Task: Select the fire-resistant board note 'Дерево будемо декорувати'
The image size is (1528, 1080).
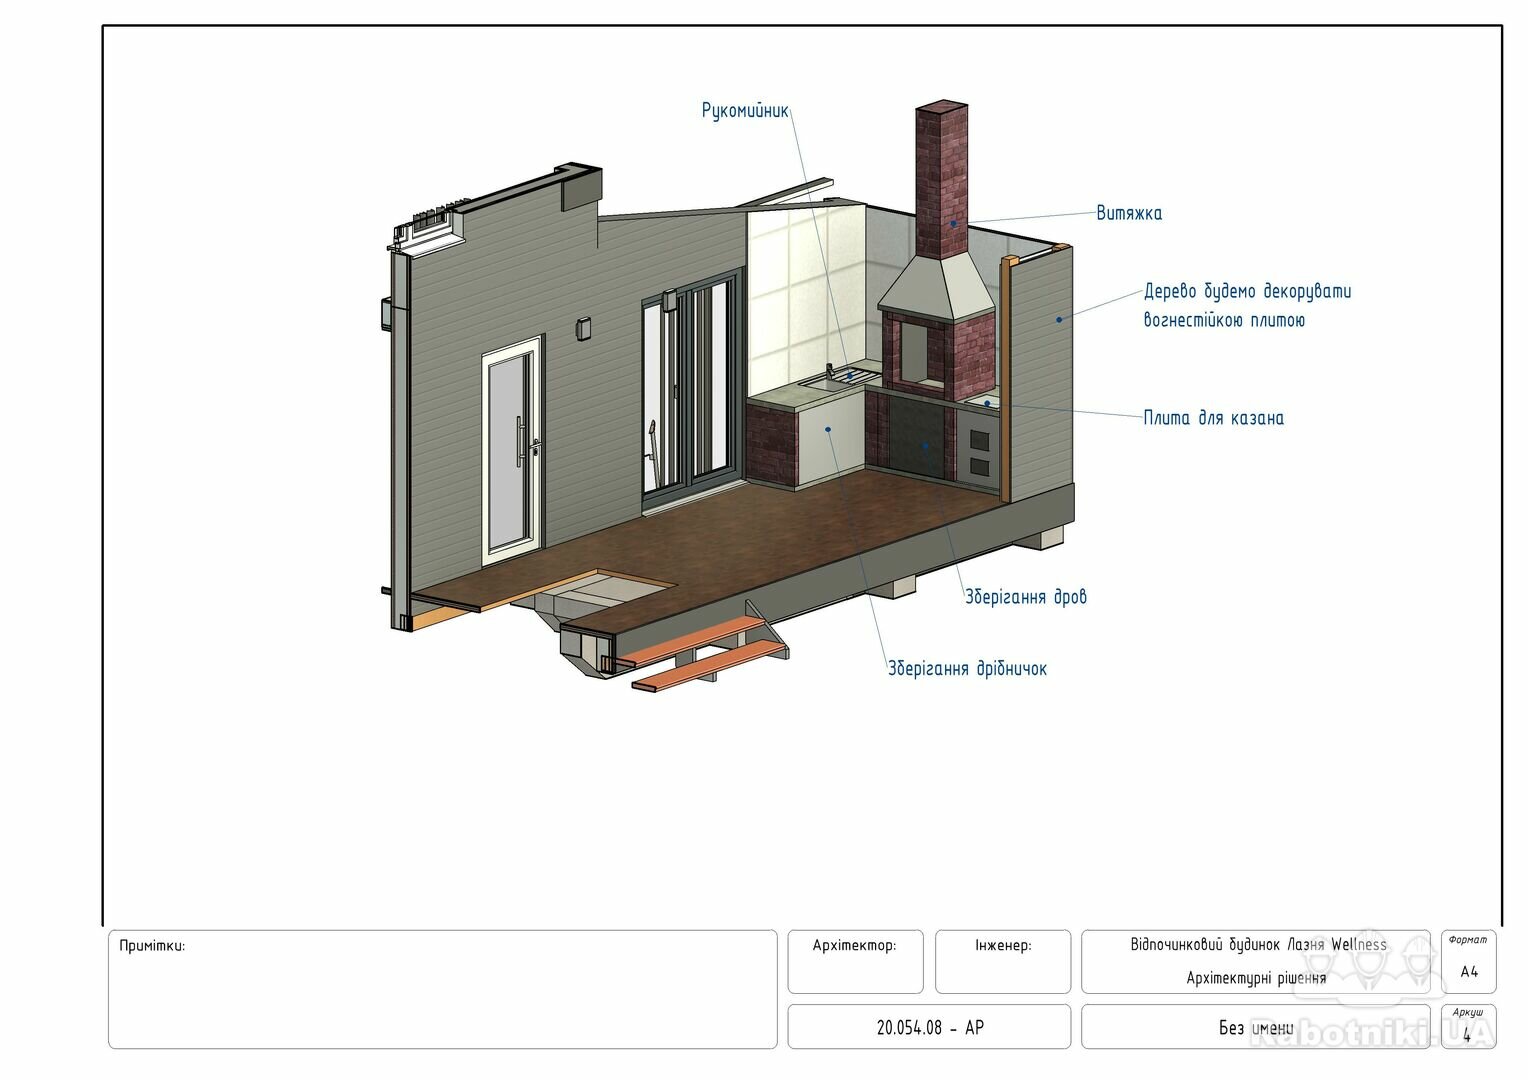Action: (1247, 292)
